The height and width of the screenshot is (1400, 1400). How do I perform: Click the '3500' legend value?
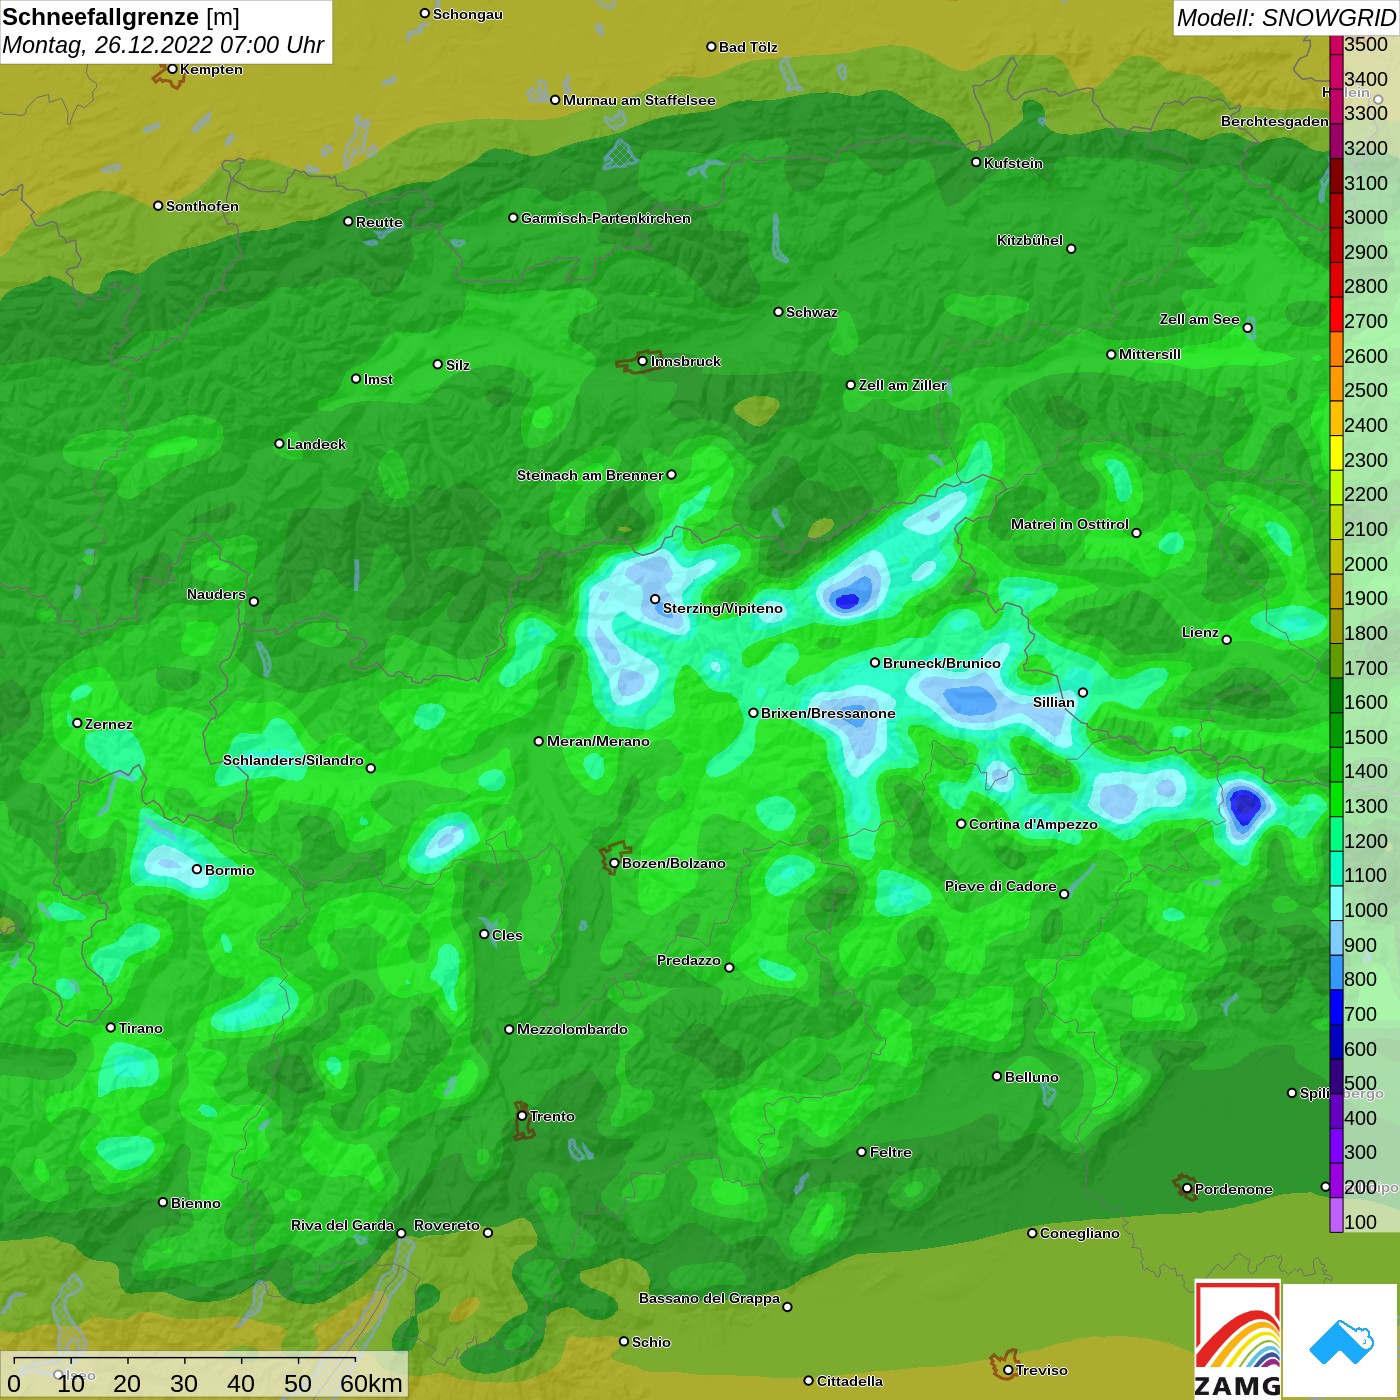[x=1366, y=44]
